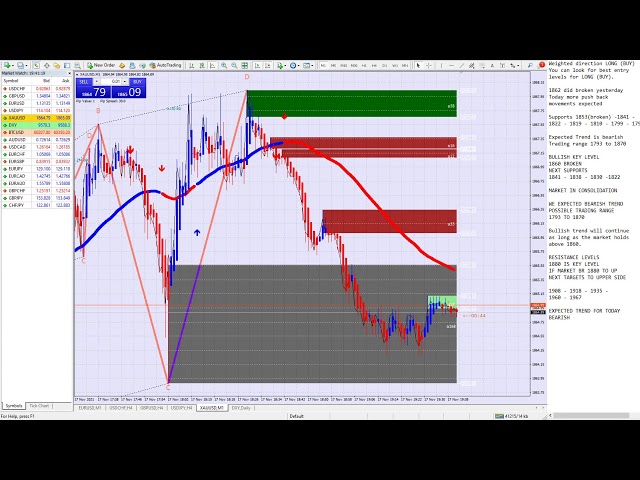
Task: Click the New Order toolbar button
Action: 102,65
